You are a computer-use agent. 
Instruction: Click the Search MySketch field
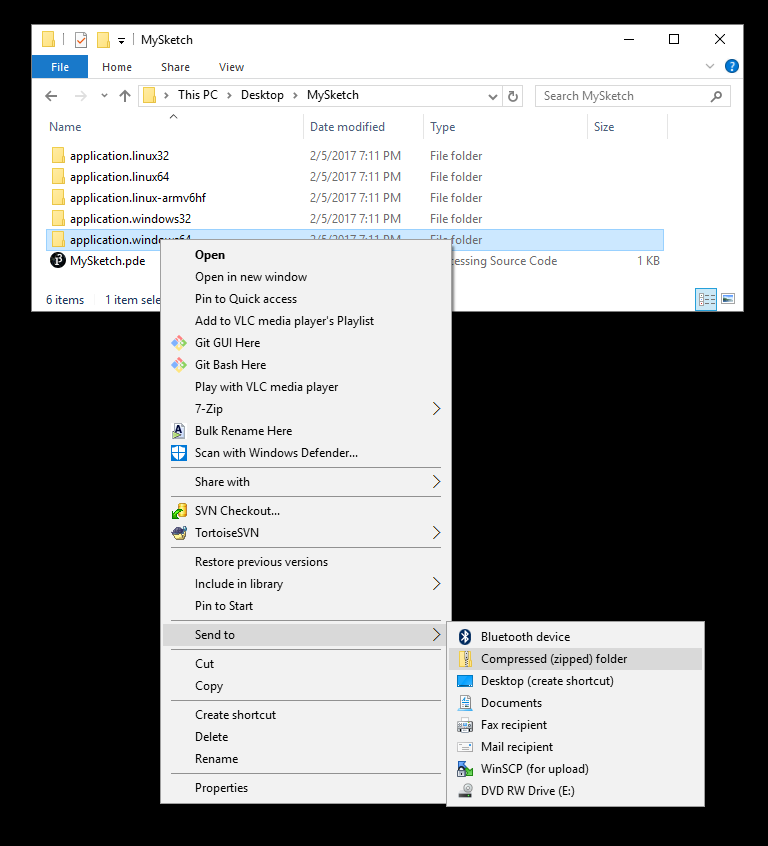[633, 96]
